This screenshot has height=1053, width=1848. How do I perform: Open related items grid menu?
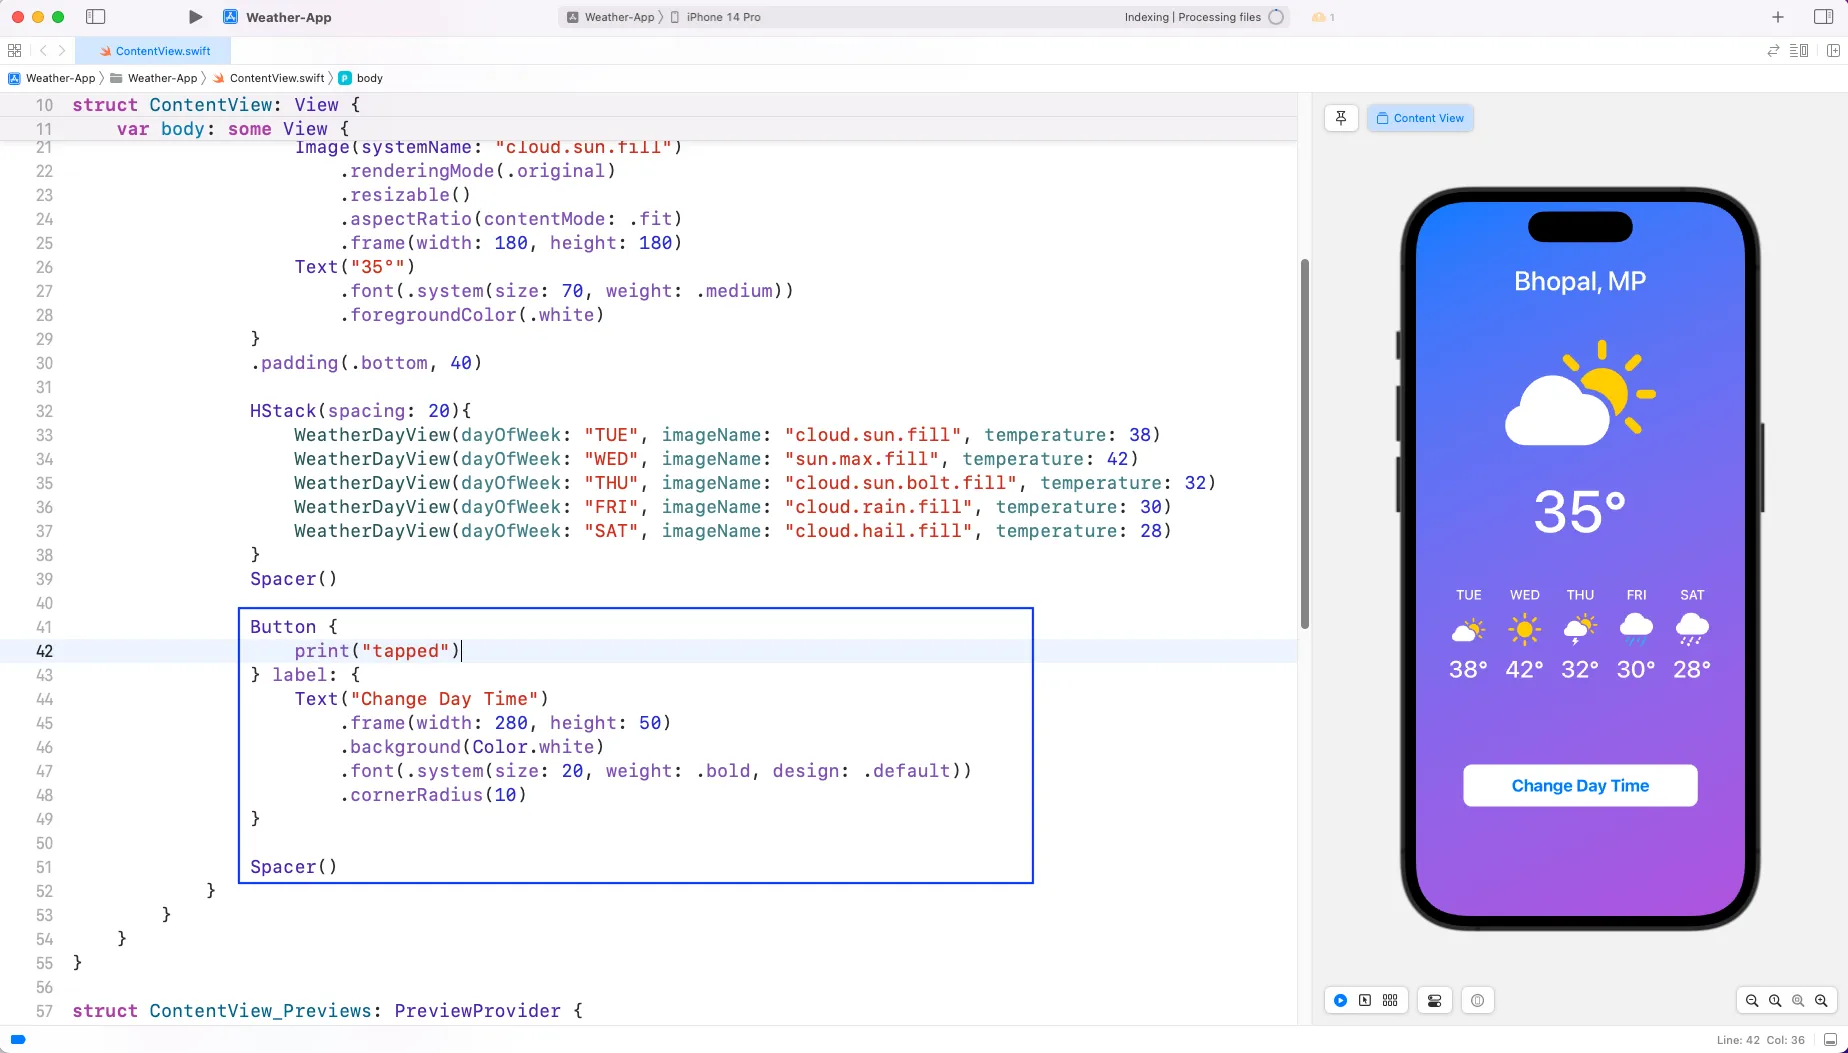[14, 50]
